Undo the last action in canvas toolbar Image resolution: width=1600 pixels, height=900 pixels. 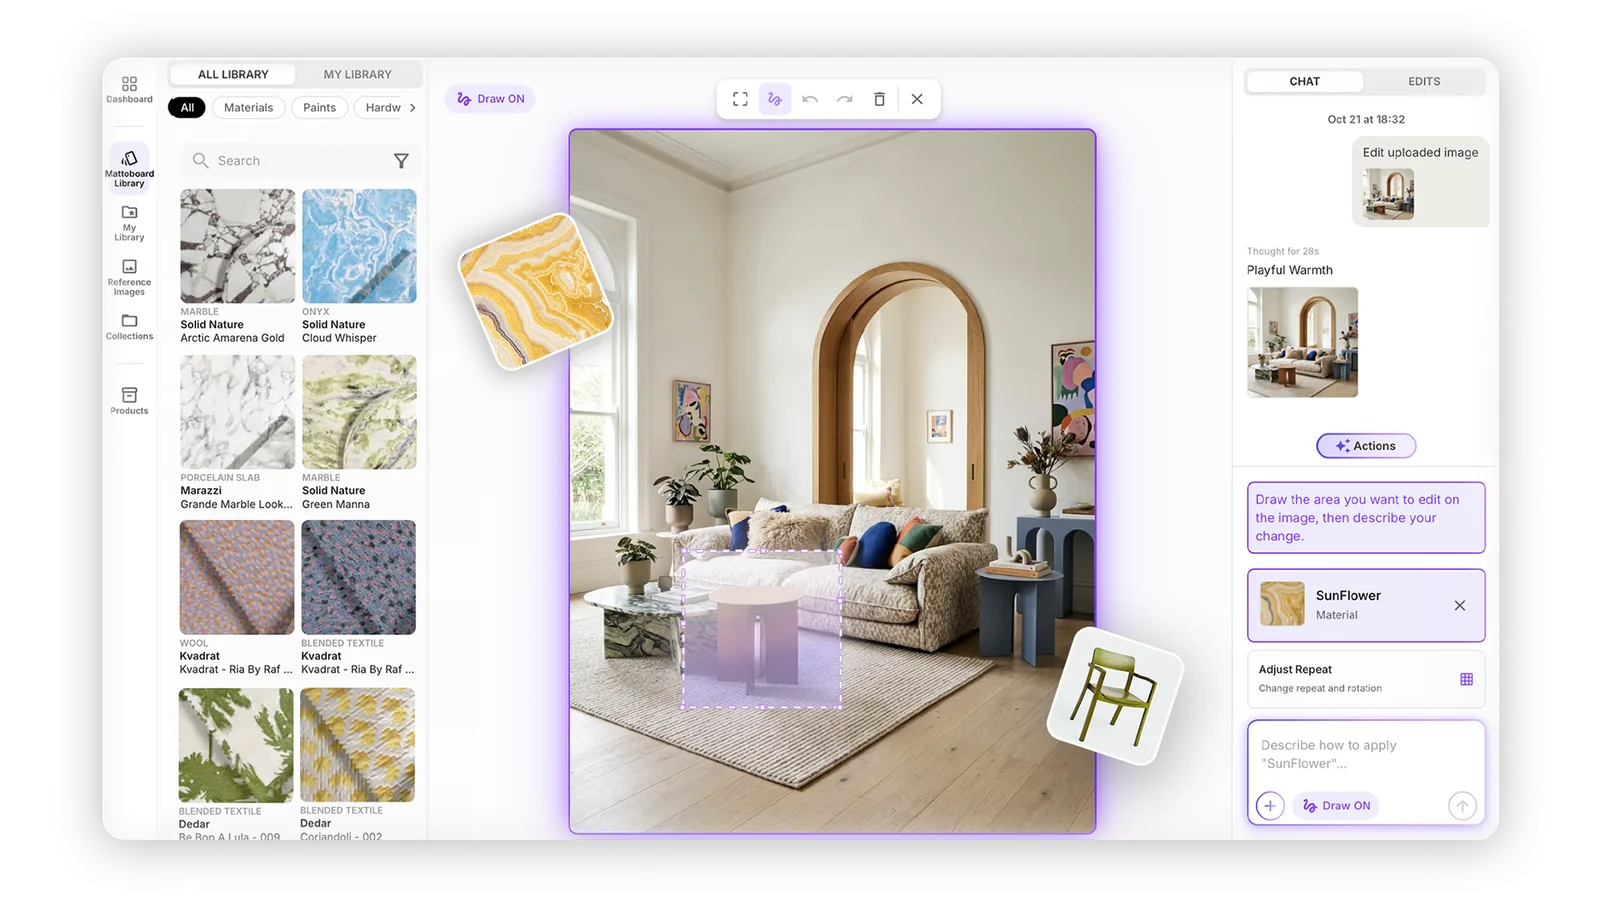pyautogui.click(x=810, y=99)
